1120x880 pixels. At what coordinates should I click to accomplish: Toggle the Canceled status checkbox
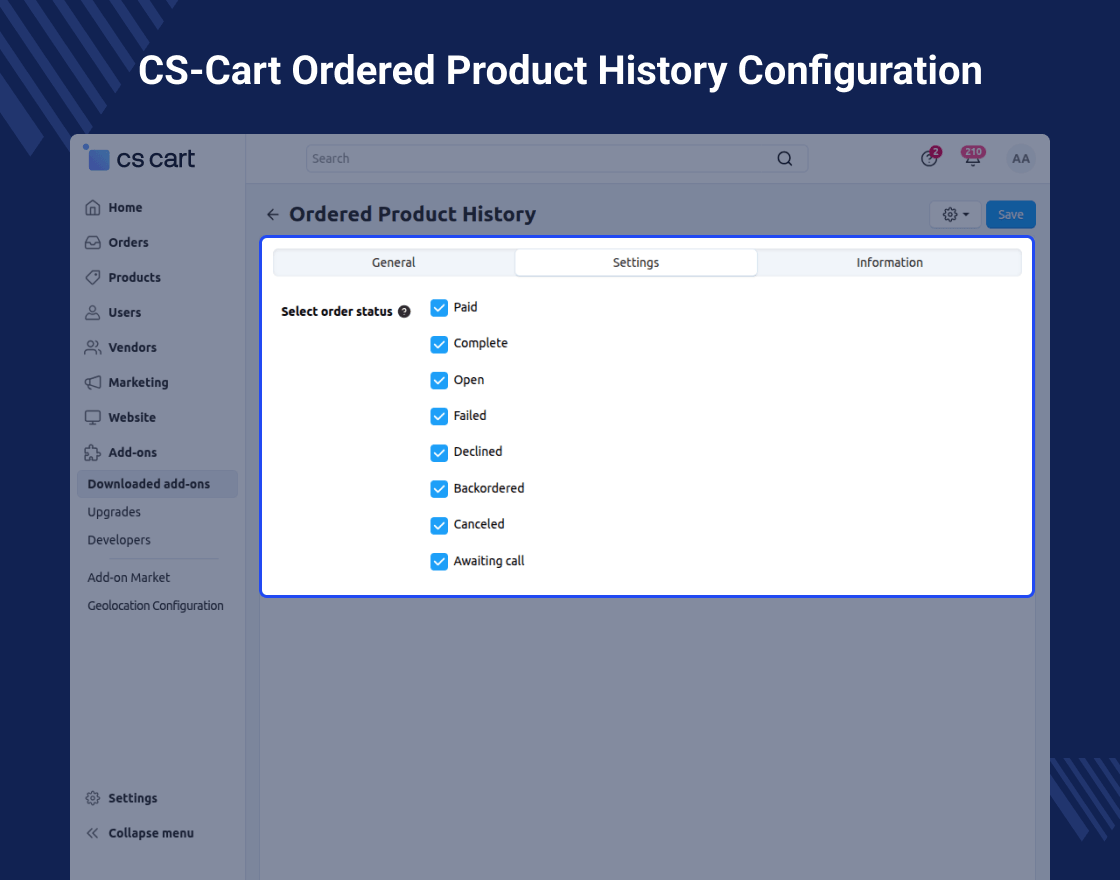coord(439,526)
